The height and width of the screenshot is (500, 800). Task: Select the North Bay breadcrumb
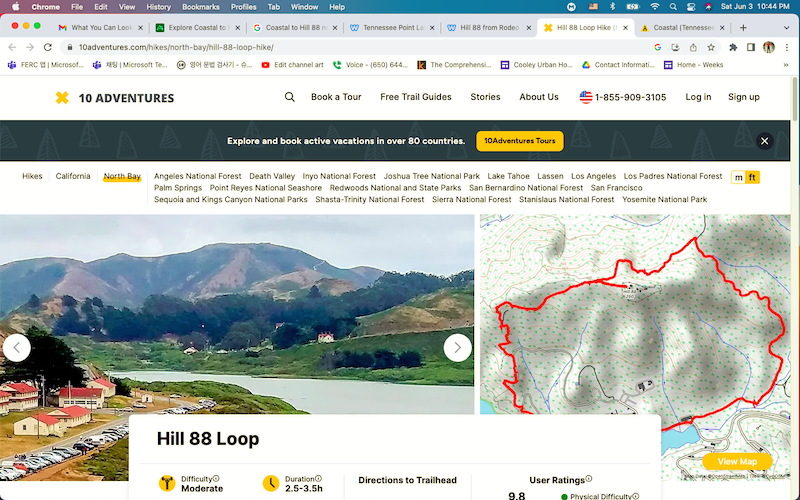122,177
